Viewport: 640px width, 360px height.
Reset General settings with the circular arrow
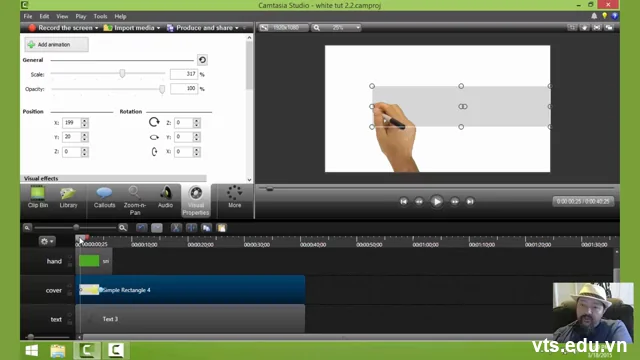click(202, 60)
